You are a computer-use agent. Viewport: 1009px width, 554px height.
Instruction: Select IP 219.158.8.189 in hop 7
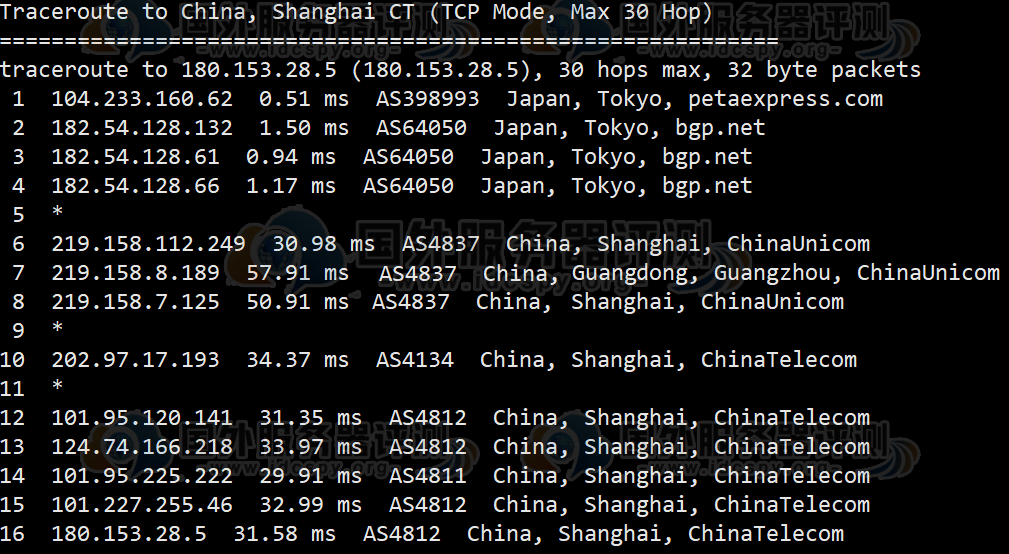pos(135,272)
